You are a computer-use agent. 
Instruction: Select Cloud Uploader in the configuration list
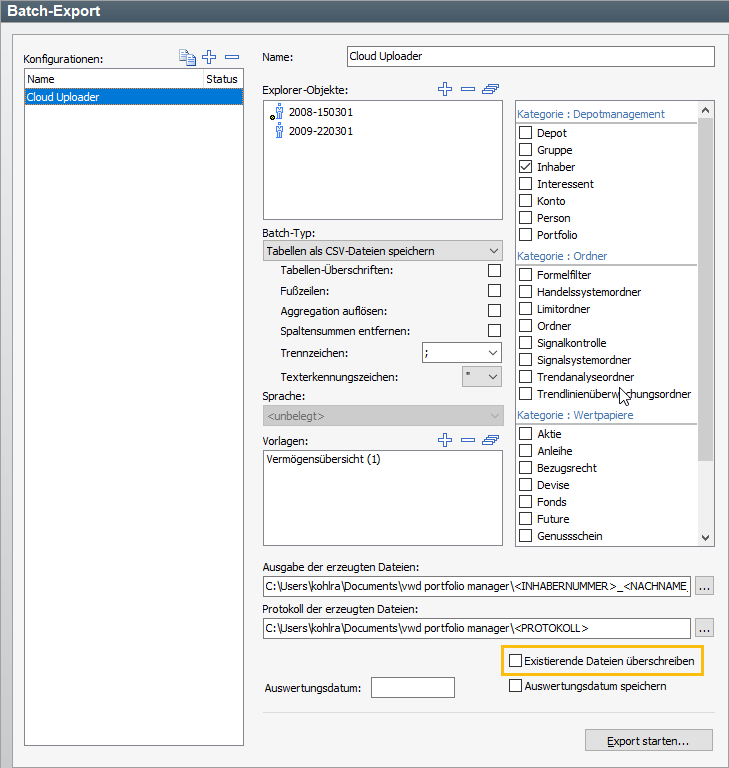tap(132, 97)
